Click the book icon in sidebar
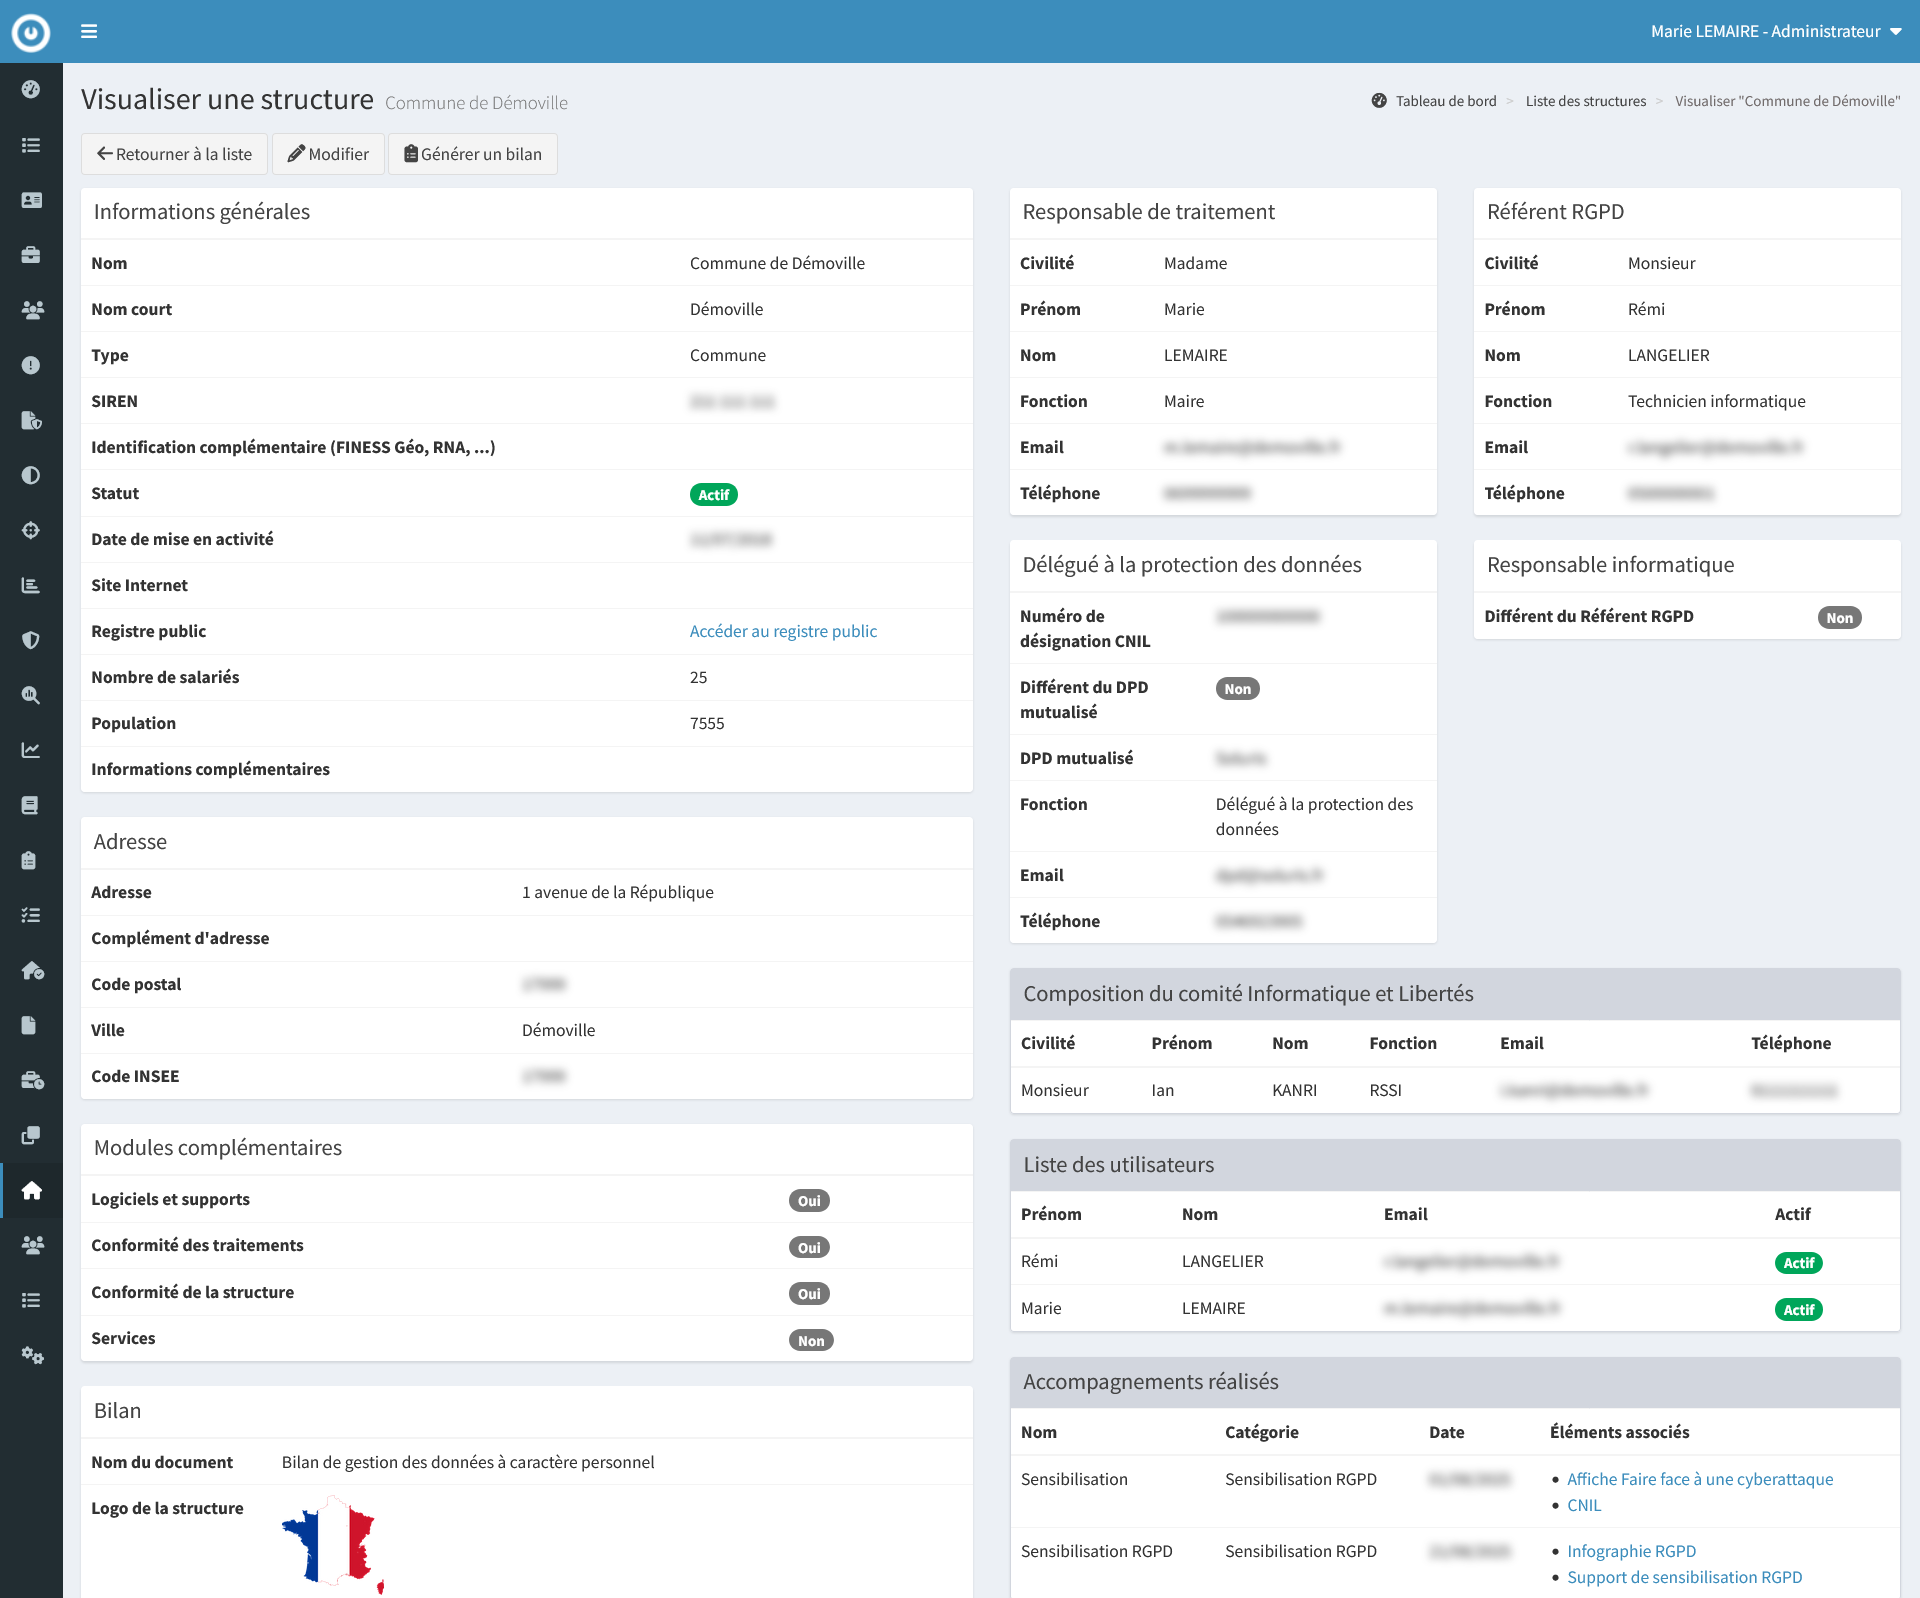This screenshot has width=1920, height=1598. pyautogui.click(x=31, y=805)
